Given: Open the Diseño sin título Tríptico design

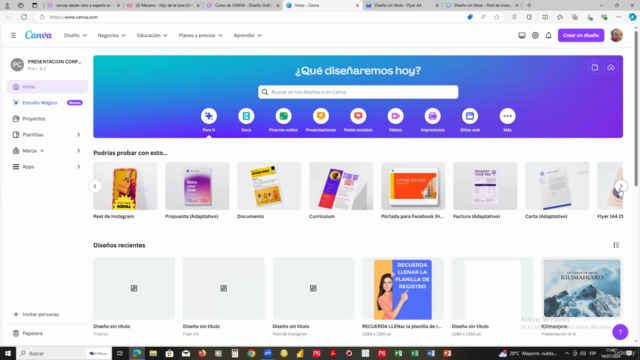Looking at the screenshot, I should [134, 288].
